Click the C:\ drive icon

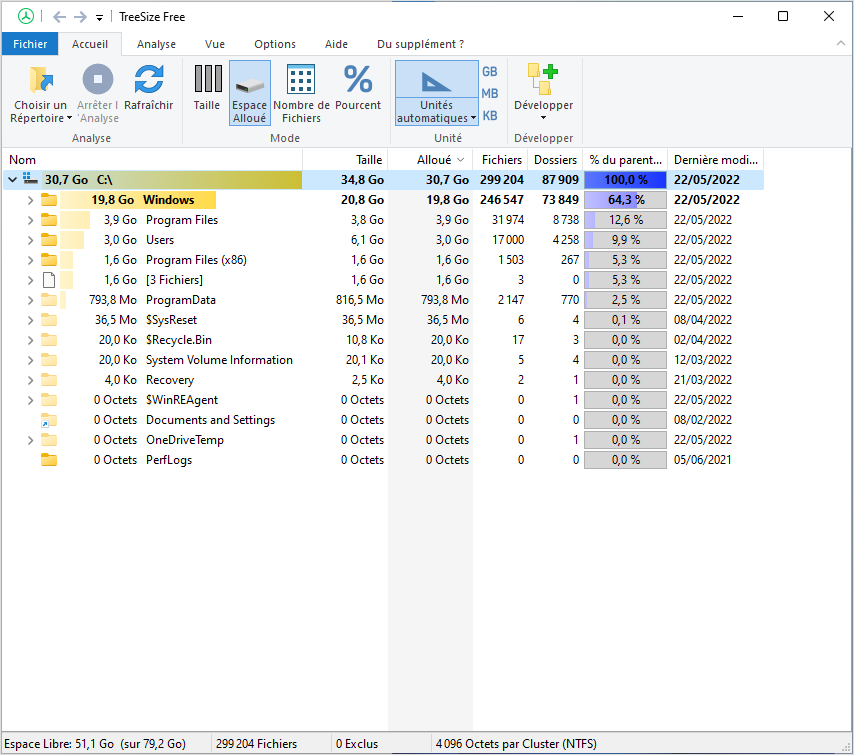pyautogui.click(x=30, y=179)
